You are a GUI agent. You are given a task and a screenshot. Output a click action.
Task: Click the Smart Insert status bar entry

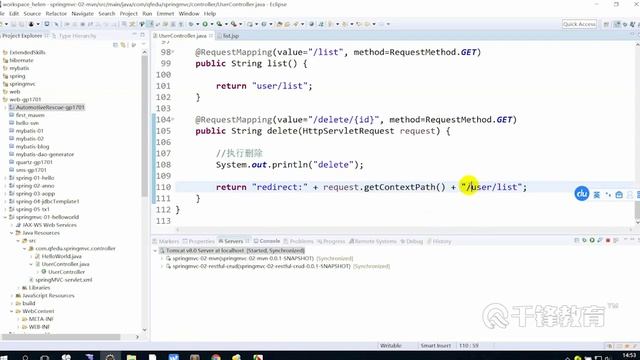[436, 346]
